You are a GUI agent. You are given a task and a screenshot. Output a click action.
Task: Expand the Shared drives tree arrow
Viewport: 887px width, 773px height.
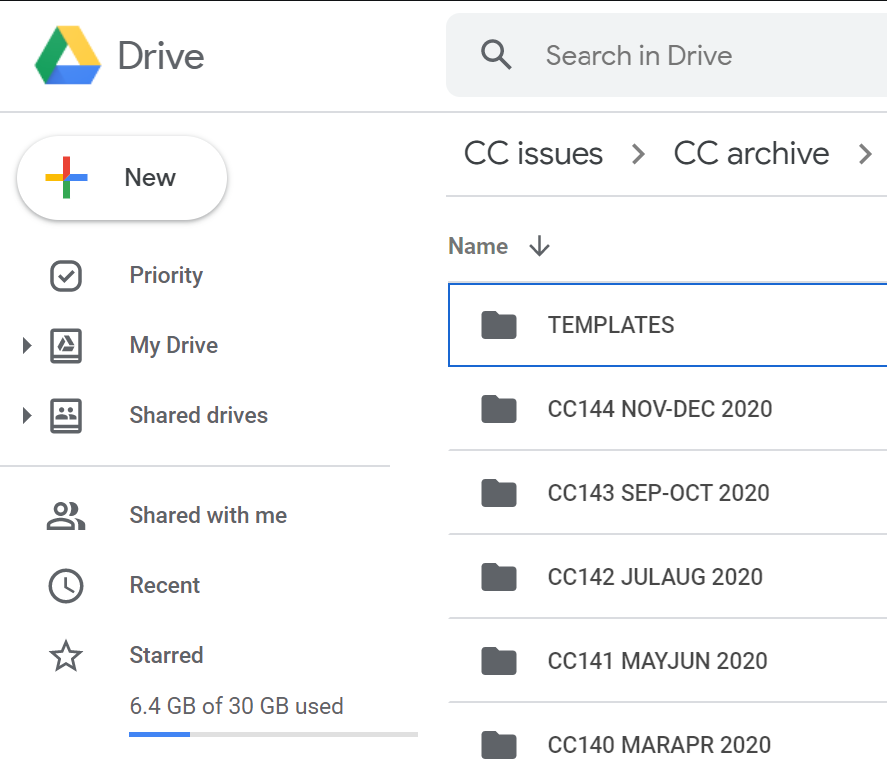[27, 416]
